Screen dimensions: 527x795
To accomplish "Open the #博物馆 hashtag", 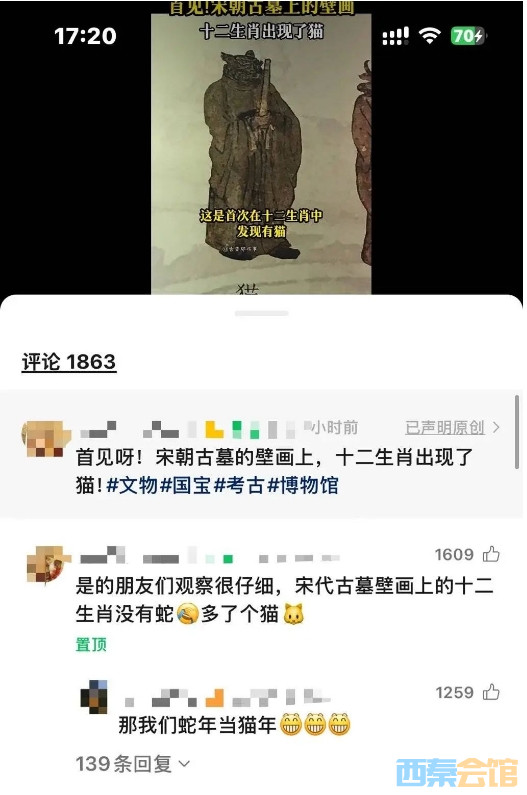I will (x=303, y=485).
